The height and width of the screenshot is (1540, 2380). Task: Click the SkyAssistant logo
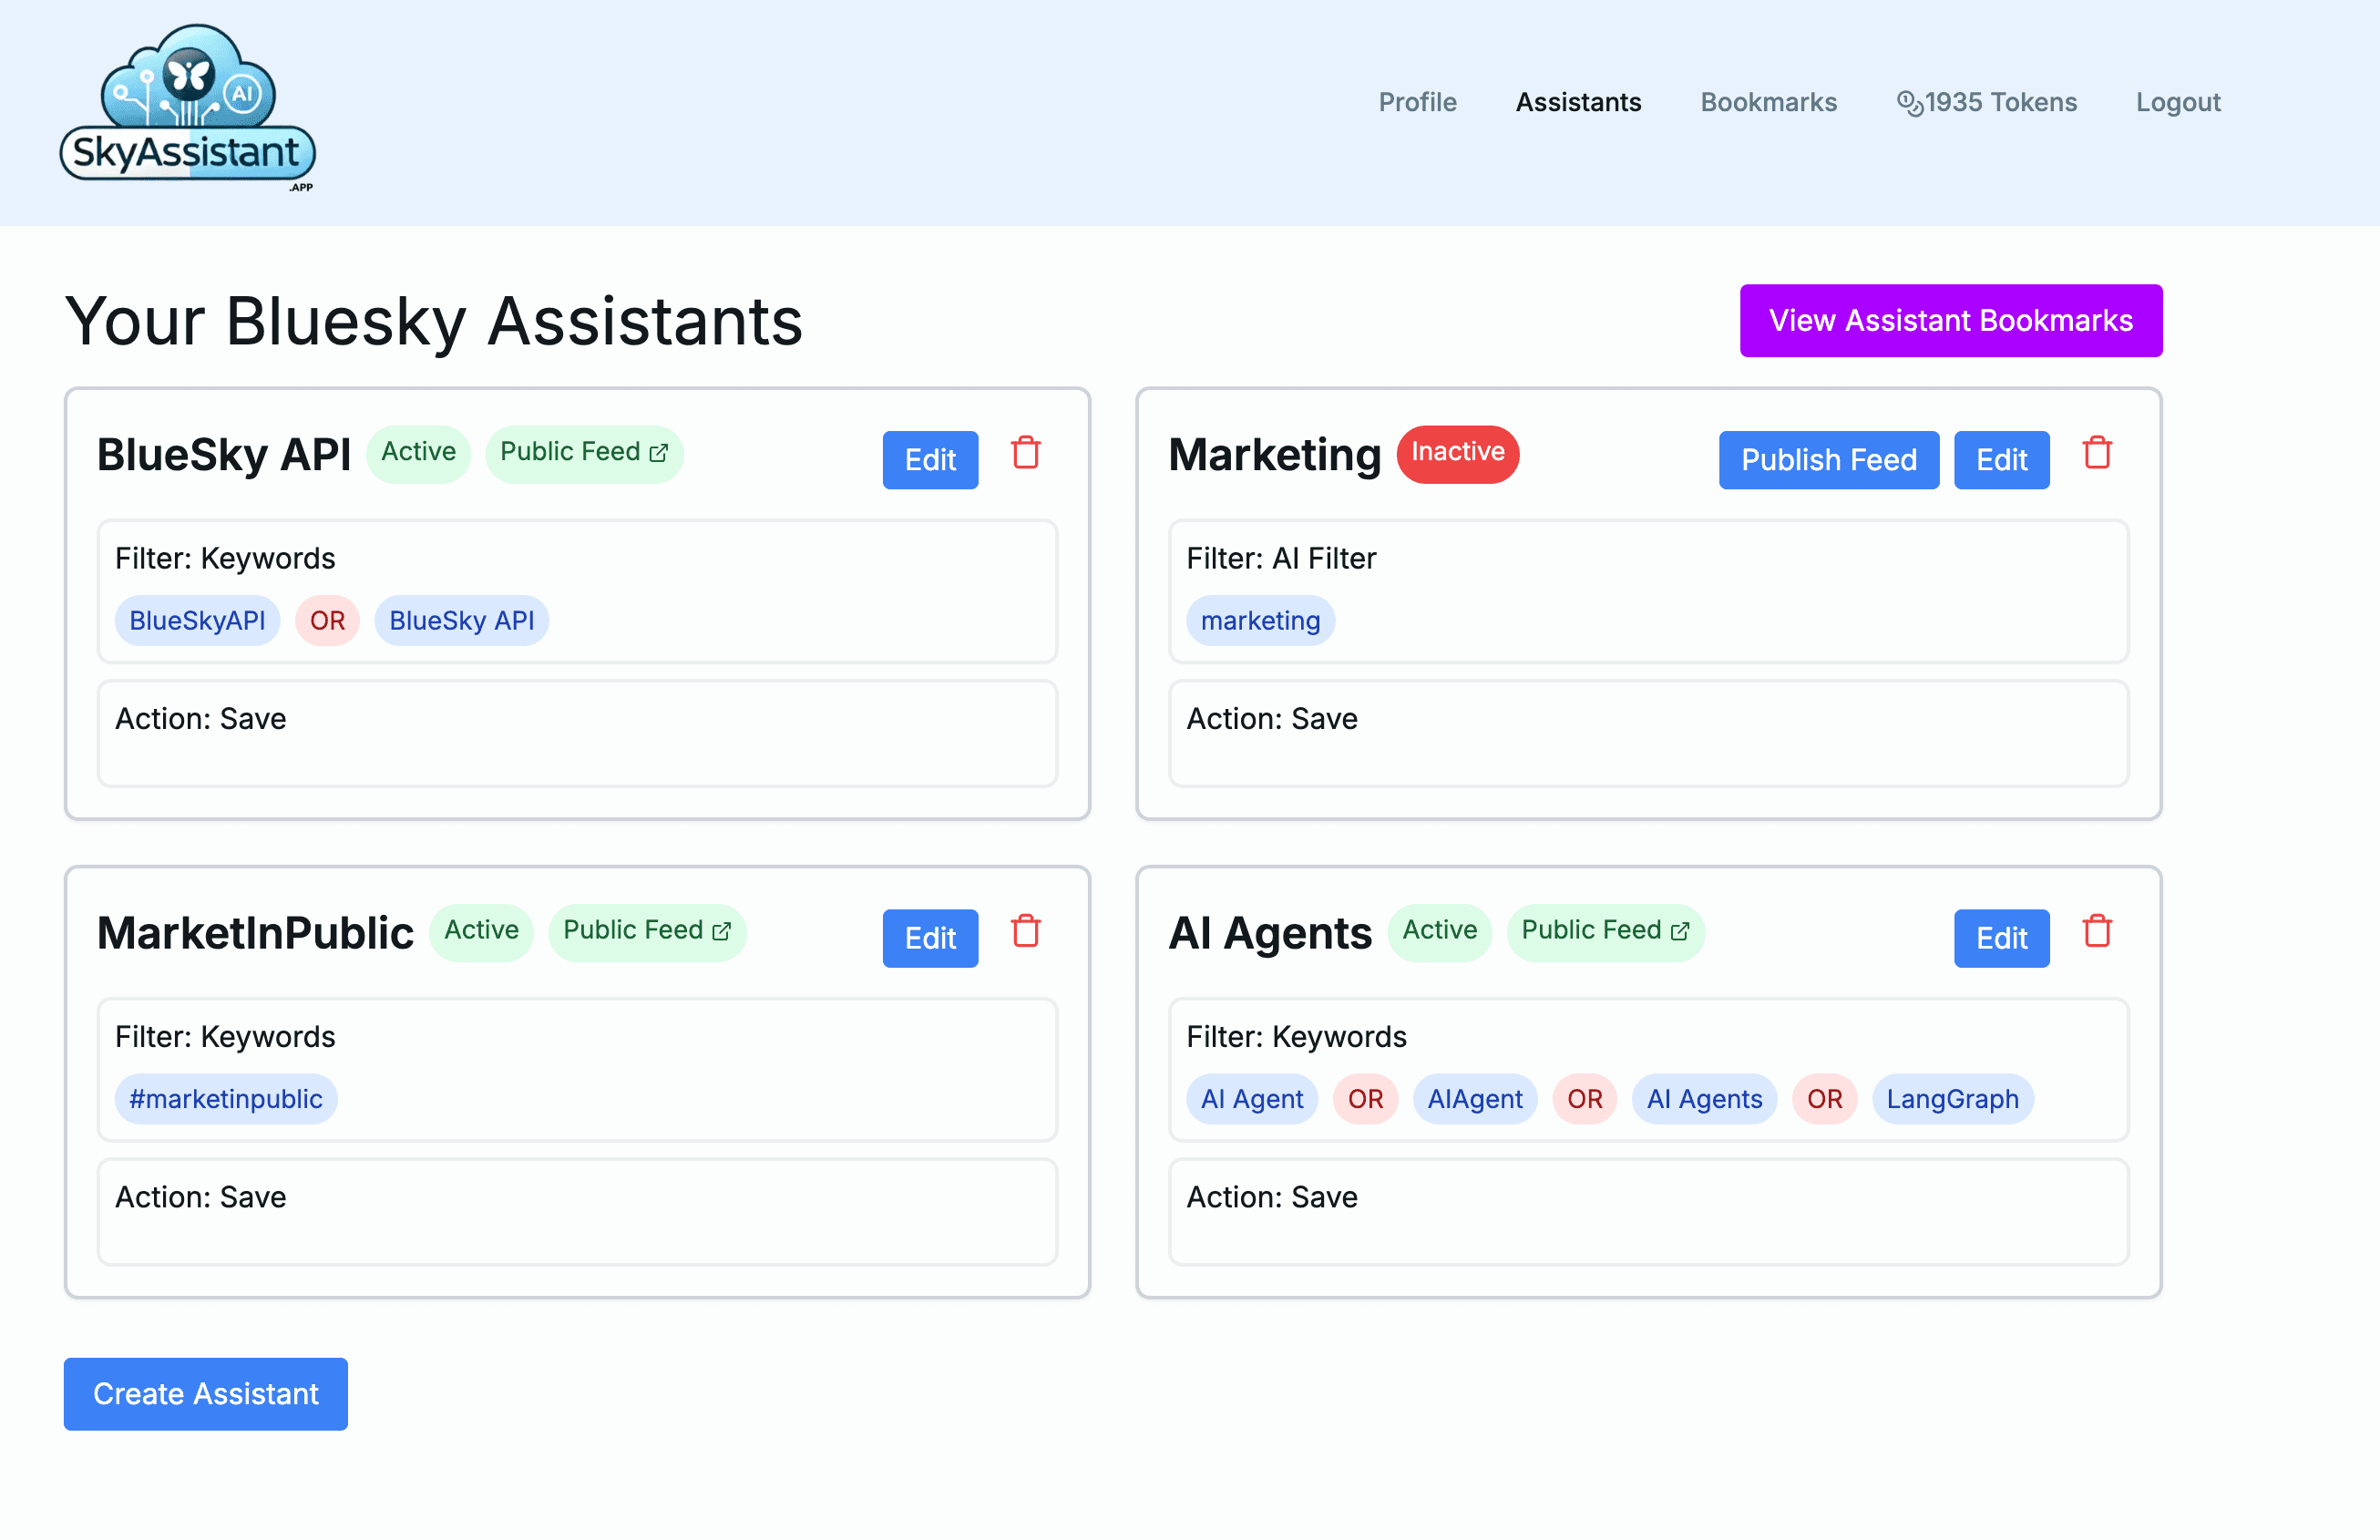click(187, 108)
